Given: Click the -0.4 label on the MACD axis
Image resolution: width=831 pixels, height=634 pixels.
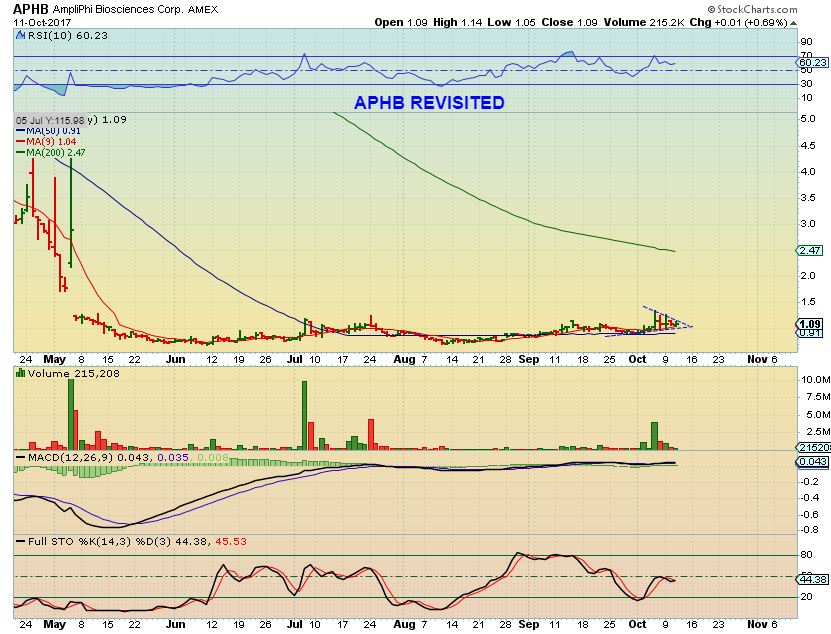Looking at the screenshot, I should [x=810, y=497].
